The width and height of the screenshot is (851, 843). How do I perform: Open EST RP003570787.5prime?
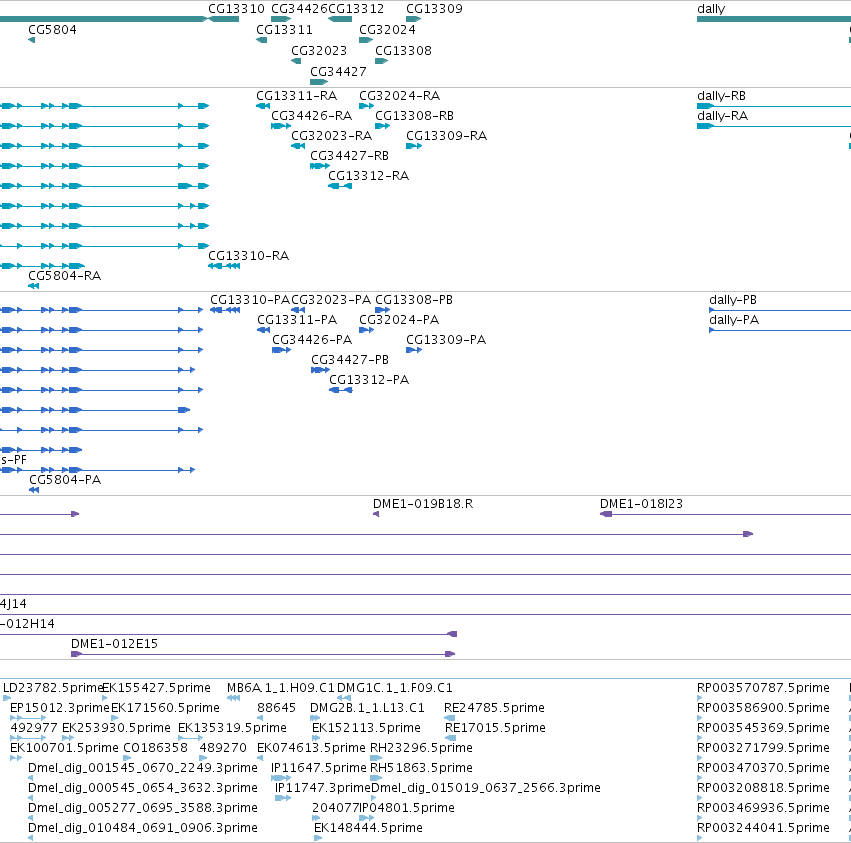tap(763, 688)
